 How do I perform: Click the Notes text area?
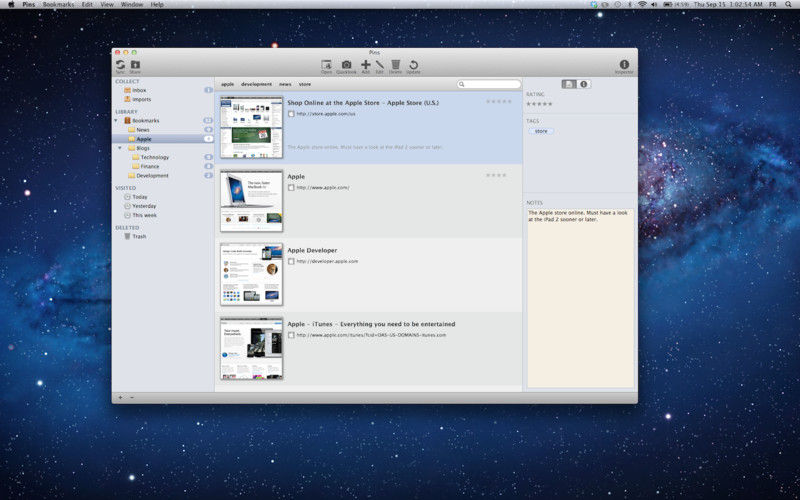click(581, 298)
